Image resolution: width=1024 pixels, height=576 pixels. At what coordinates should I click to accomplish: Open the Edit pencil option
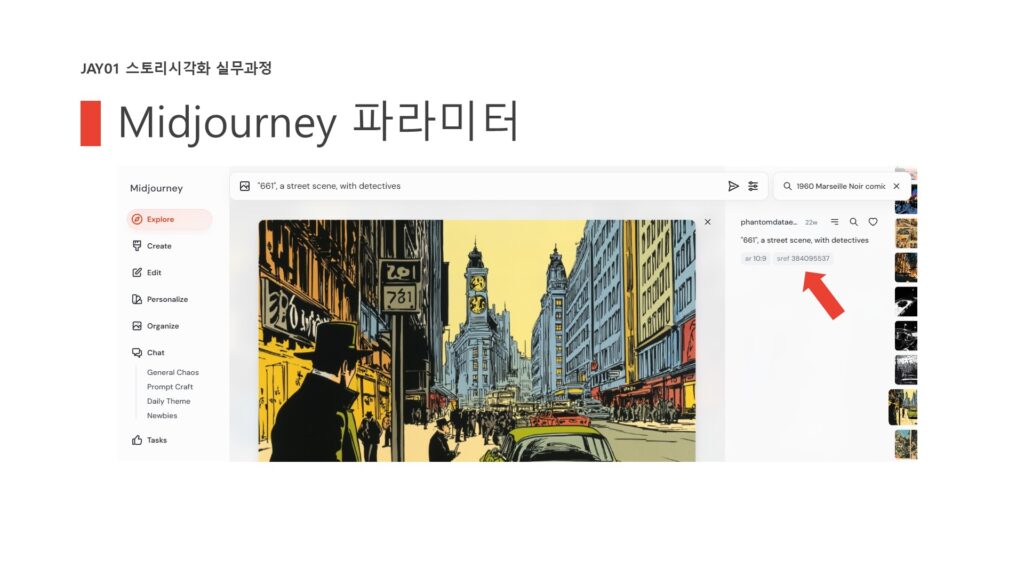click(x=136, y=272)
